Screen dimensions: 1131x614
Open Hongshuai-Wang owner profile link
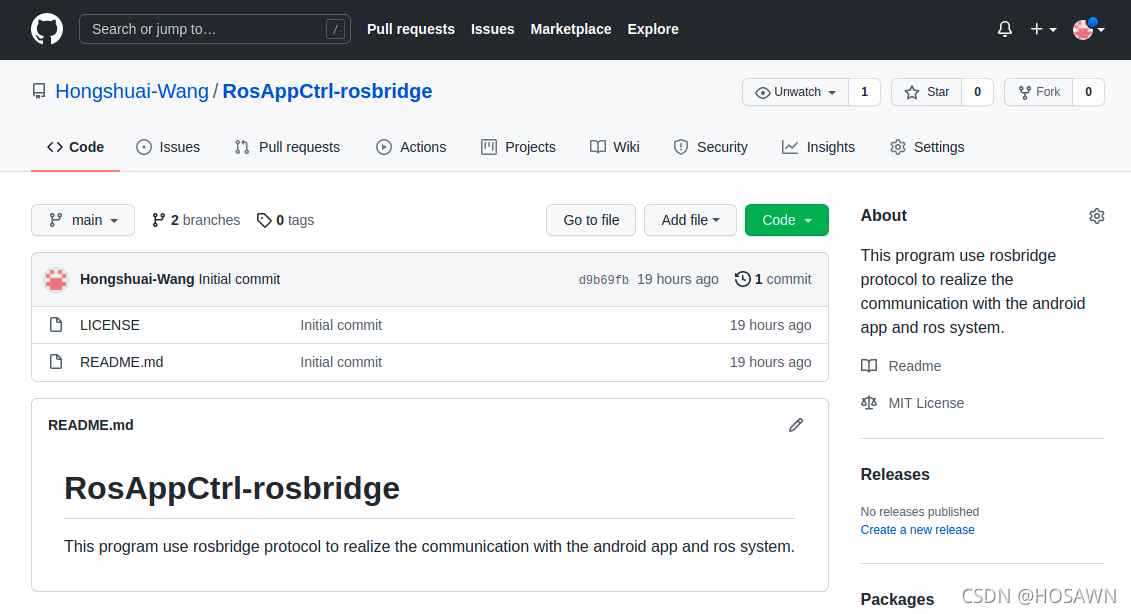[132, 92]
